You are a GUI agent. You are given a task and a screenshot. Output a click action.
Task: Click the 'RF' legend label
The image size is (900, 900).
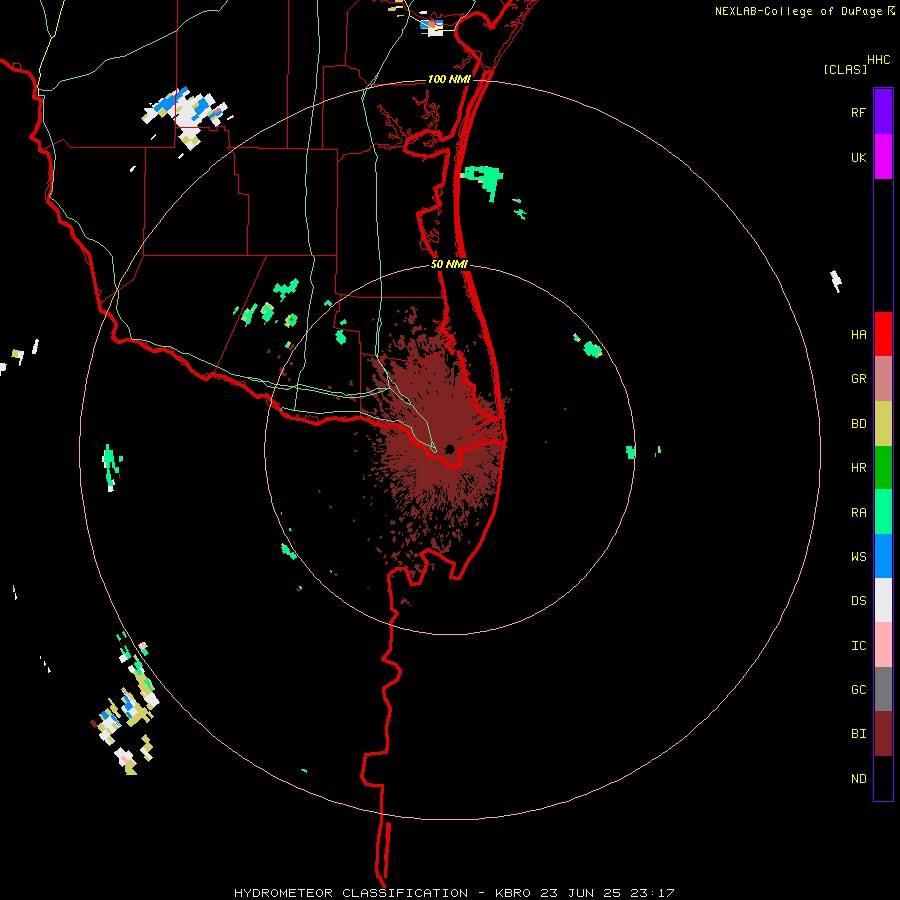pyautogui.click(x=858, y=112)
